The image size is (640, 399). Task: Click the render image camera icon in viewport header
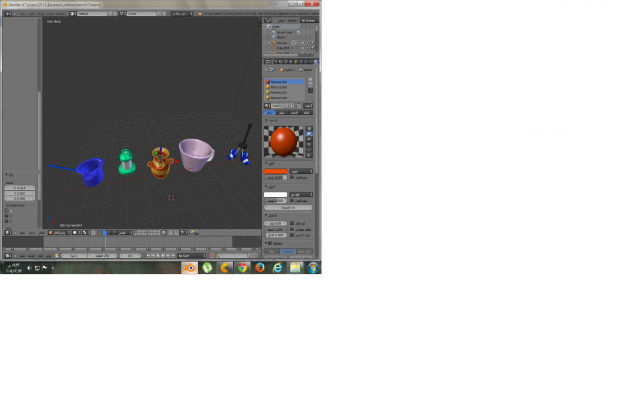pos(192,233)
